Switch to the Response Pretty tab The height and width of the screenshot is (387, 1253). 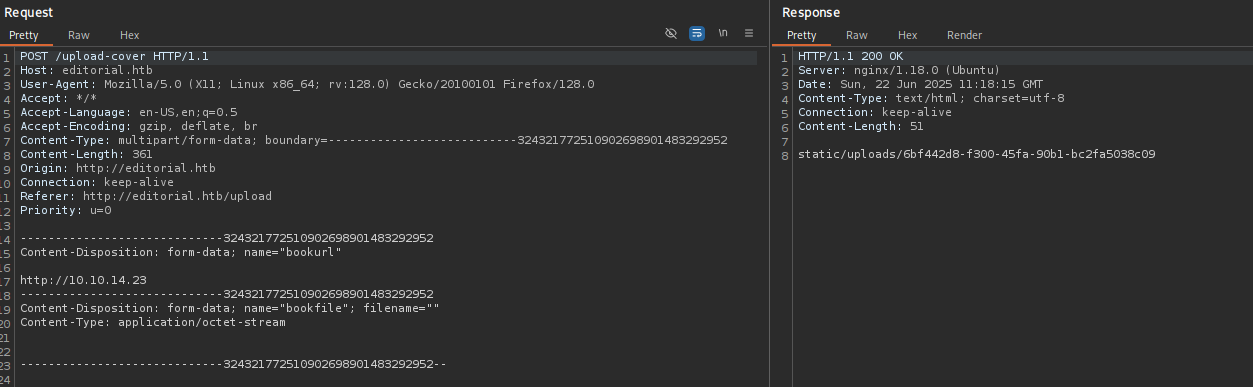(802, 35)
